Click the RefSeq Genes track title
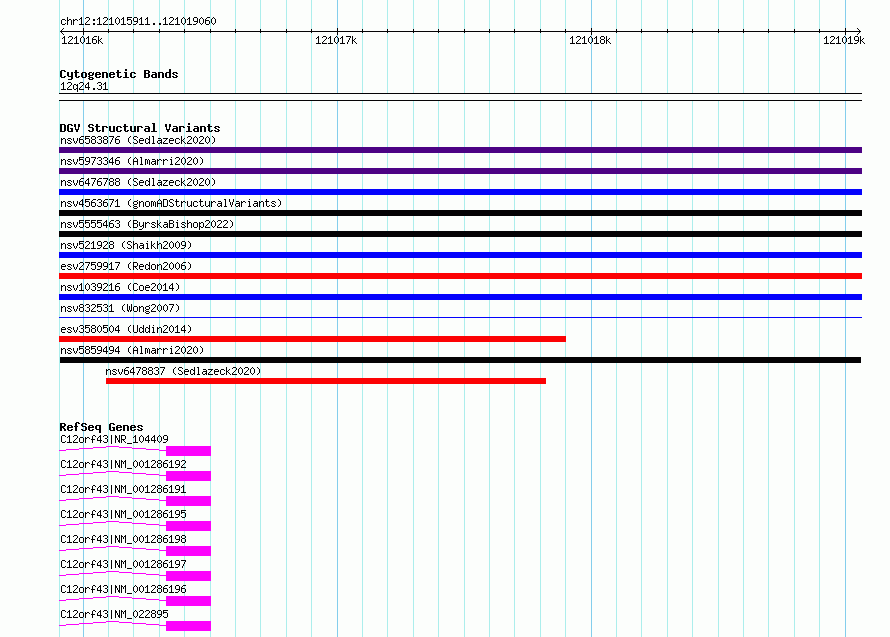The image size is (890, 637). coord(101,428)
